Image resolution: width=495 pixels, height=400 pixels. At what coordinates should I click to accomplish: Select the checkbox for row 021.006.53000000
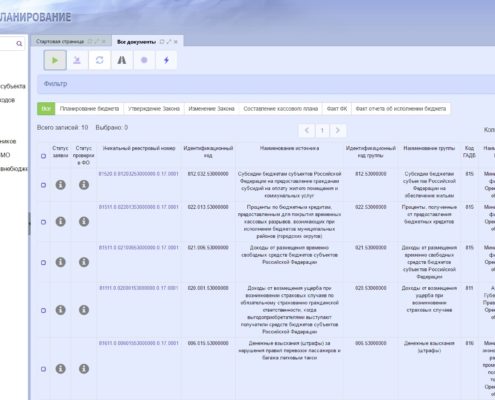(x=43, y=263)
